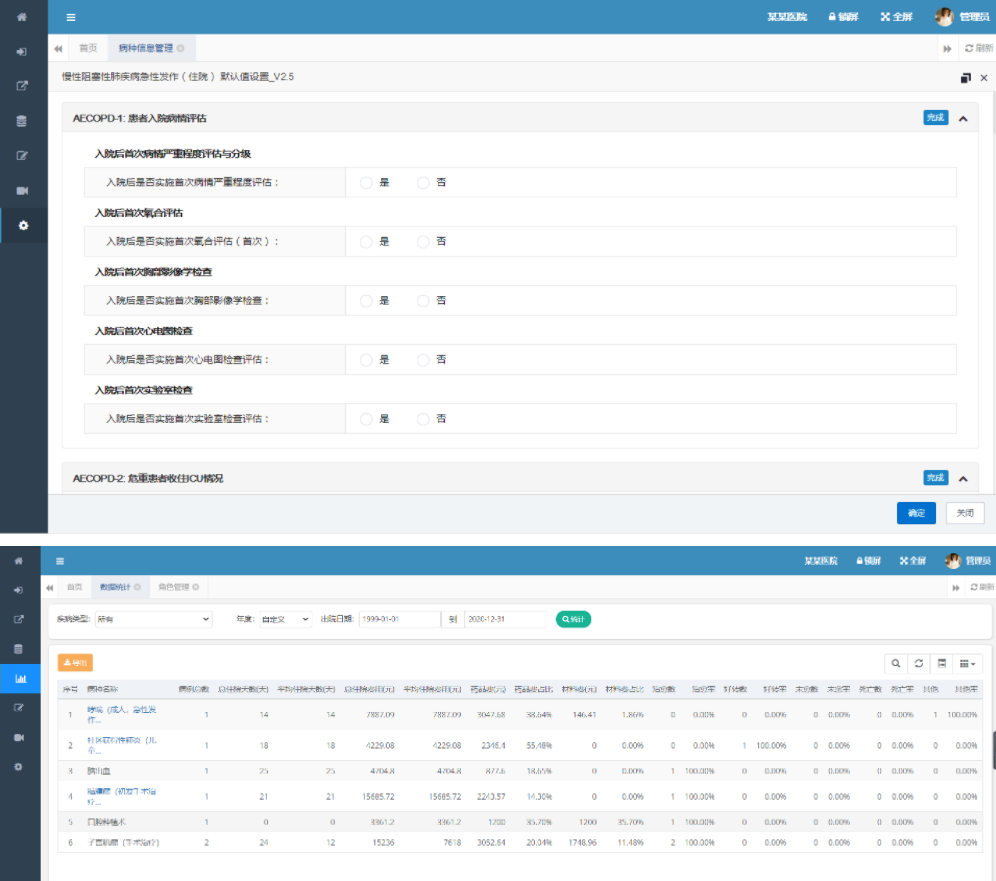Click 完成 button in AECOPD-2 header
Screen dimensions: 996x881
point(935,478)
